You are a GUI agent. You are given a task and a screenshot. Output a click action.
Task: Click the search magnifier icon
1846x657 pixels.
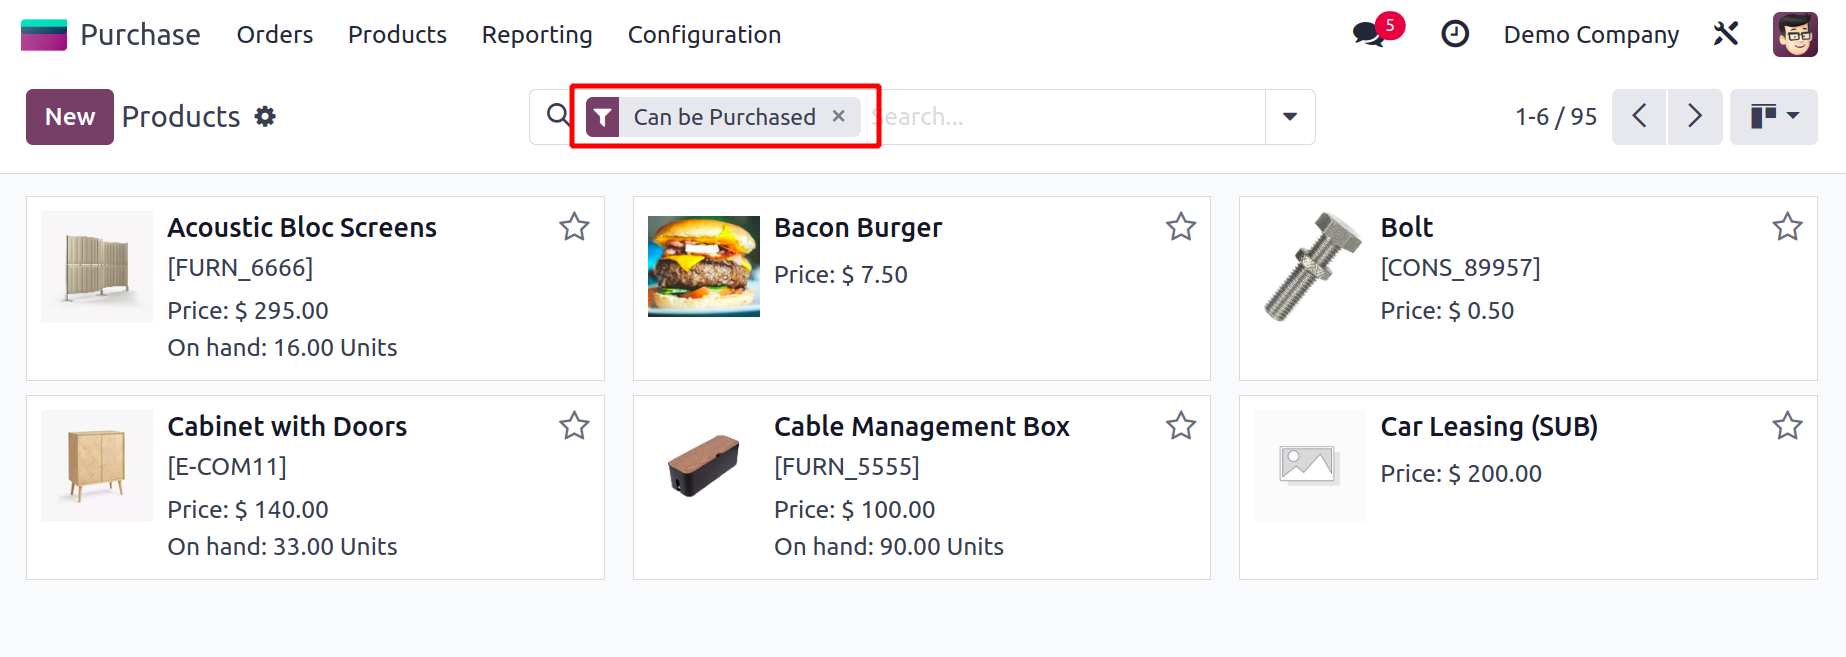tap(558, 116)
